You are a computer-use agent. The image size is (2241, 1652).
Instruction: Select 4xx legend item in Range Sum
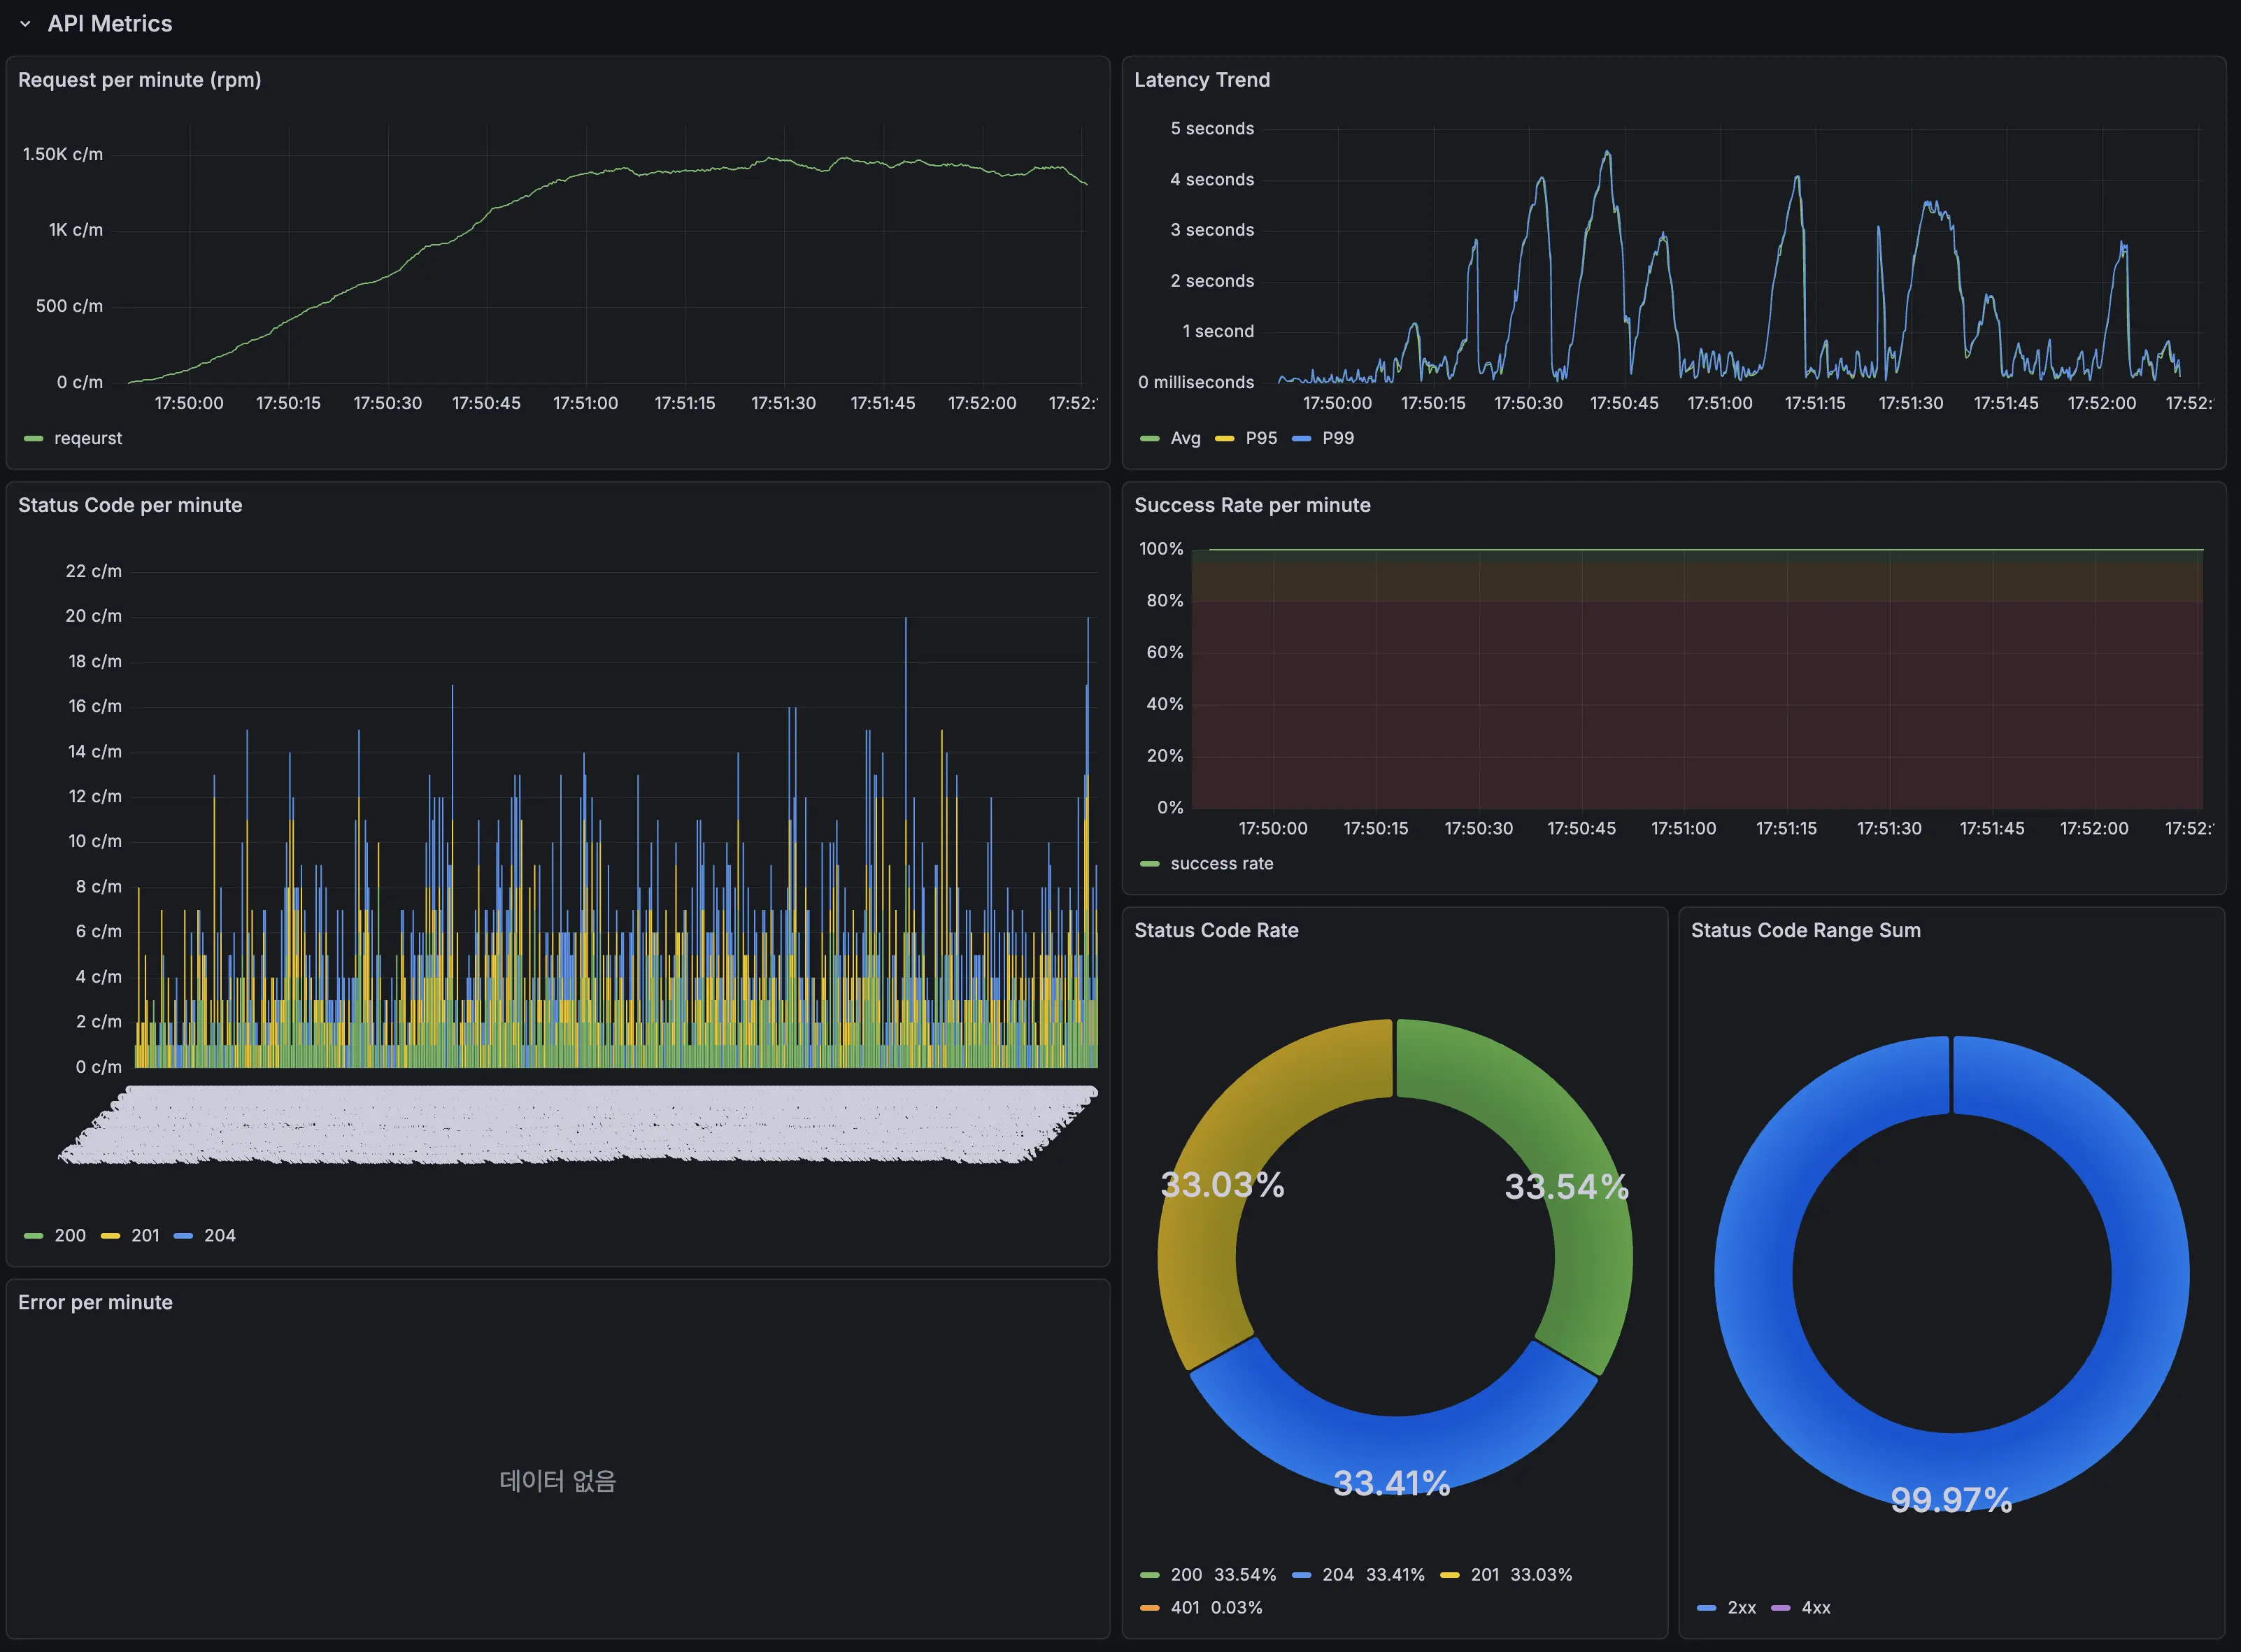pyautogui.click(x=1815, y=1608)
